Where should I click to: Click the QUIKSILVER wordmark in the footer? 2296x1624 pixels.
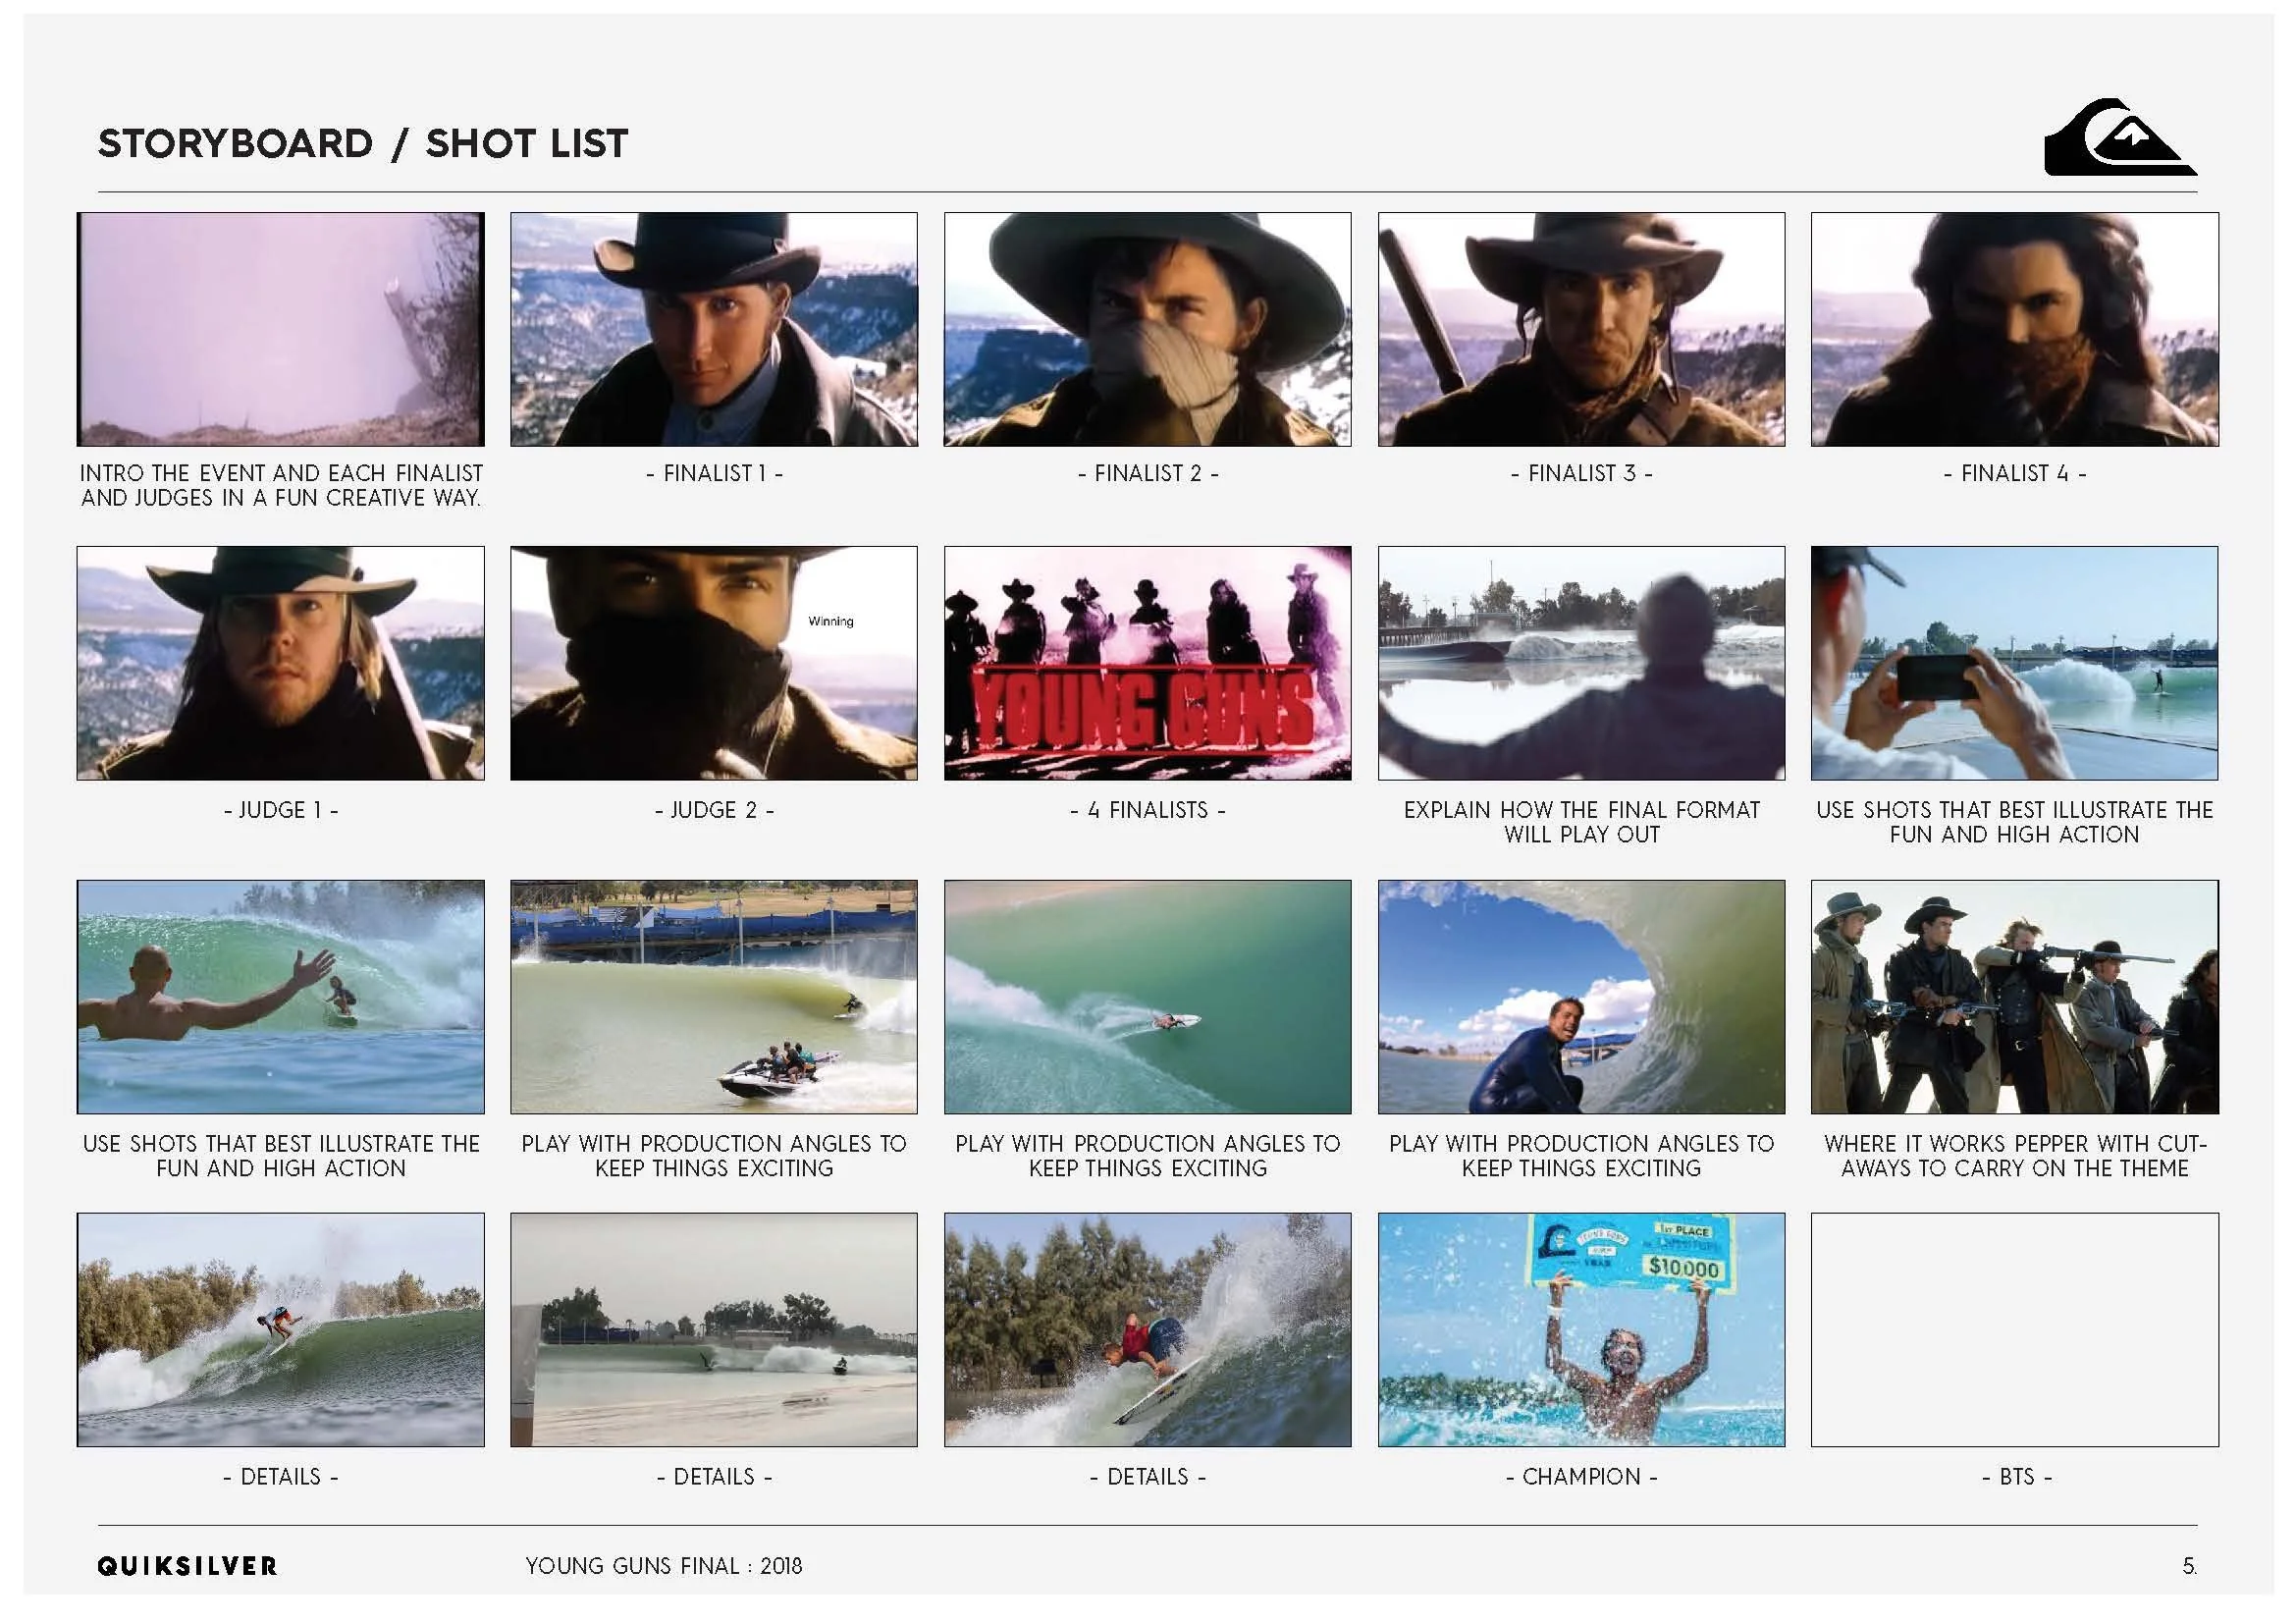(187, 1566)
